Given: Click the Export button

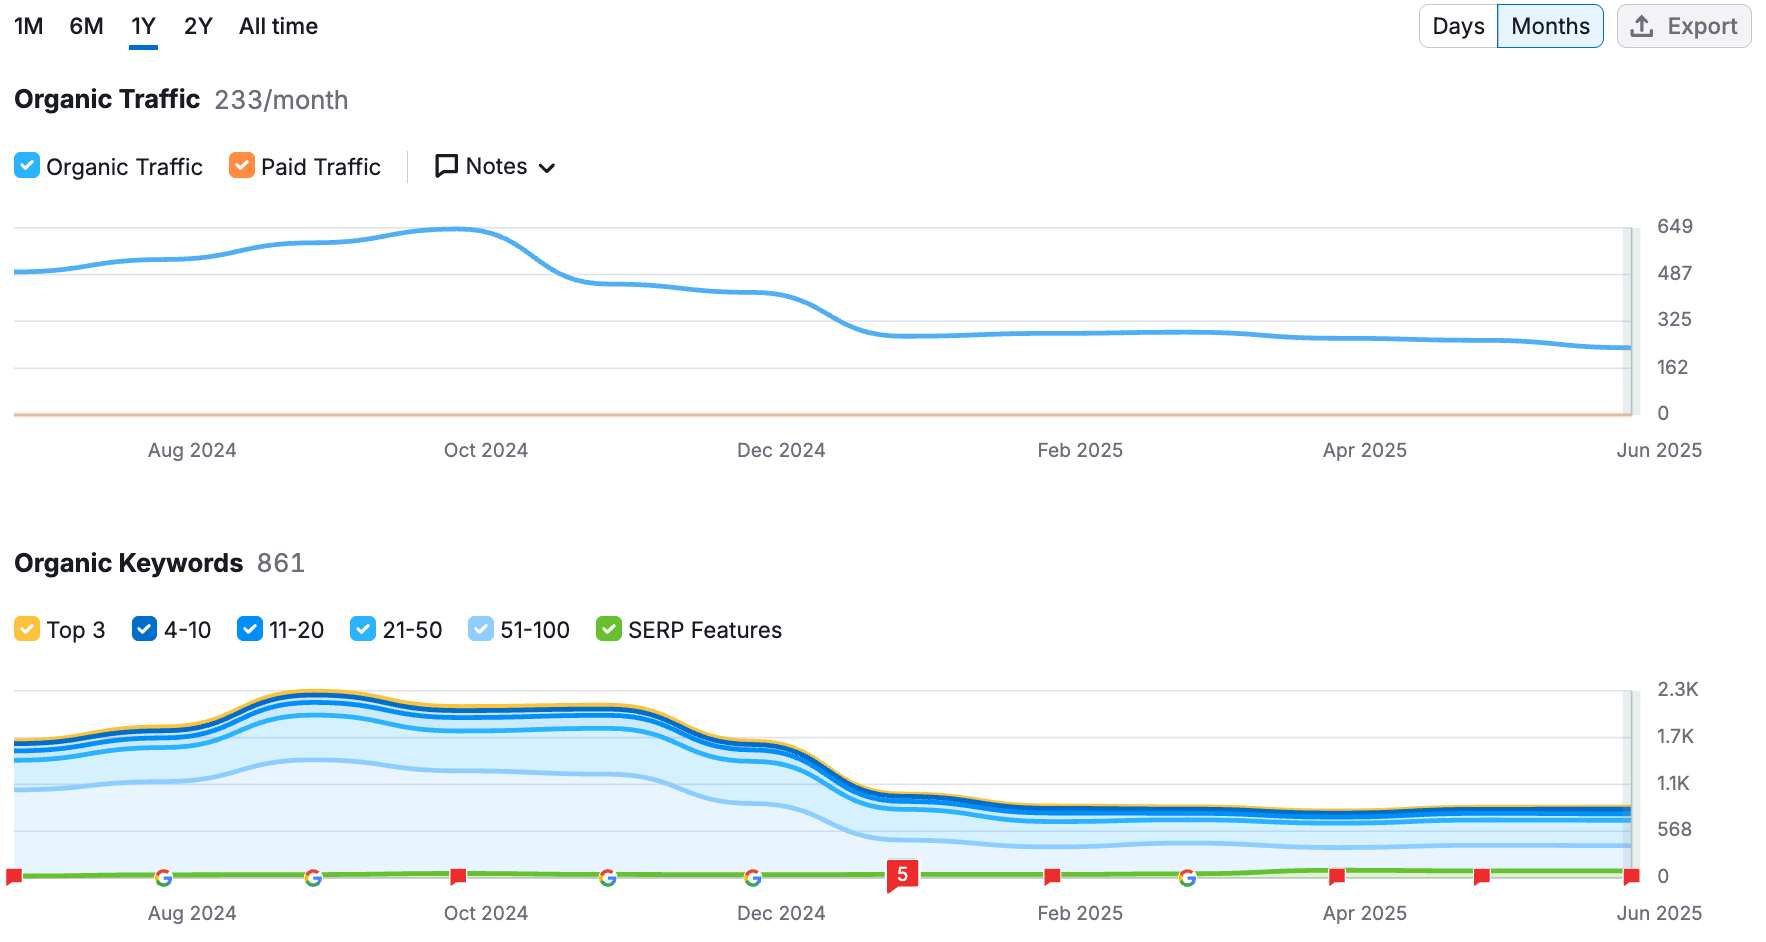Looking at the screenshot, I should point(1684,26).
